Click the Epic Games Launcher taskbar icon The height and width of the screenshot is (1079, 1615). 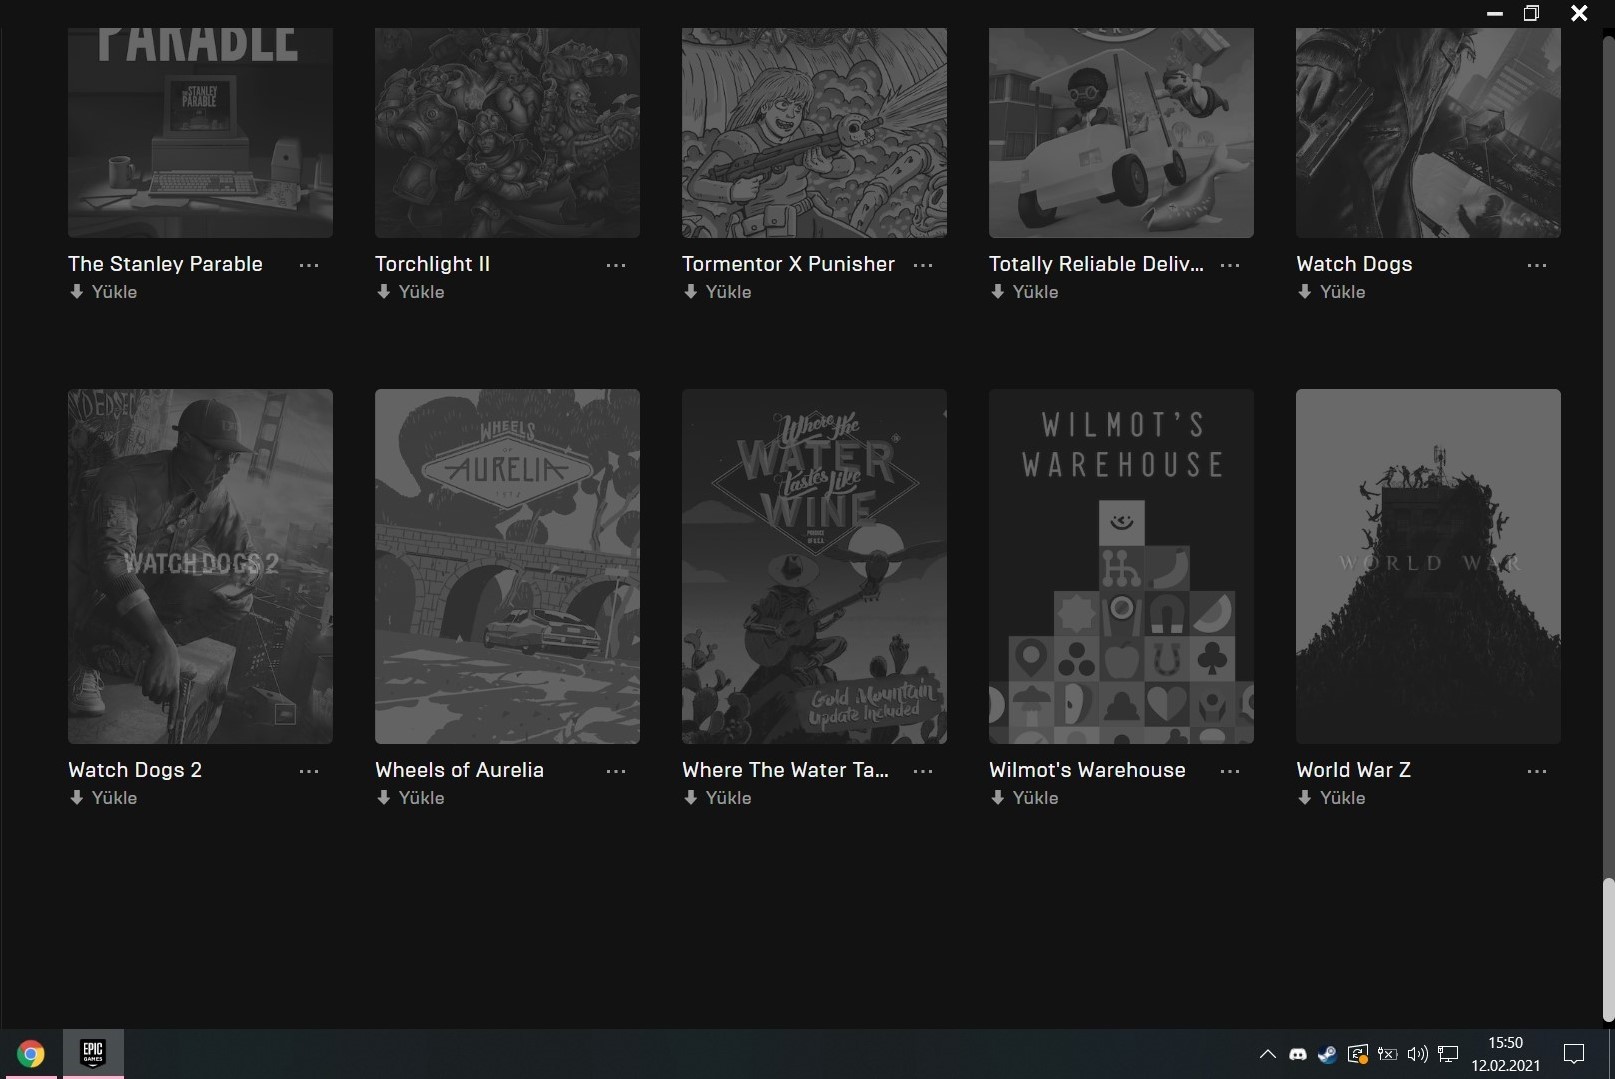93,1053
